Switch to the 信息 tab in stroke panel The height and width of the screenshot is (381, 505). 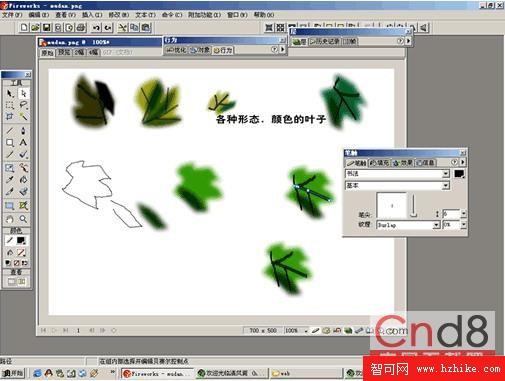click(x=426, y=163)
